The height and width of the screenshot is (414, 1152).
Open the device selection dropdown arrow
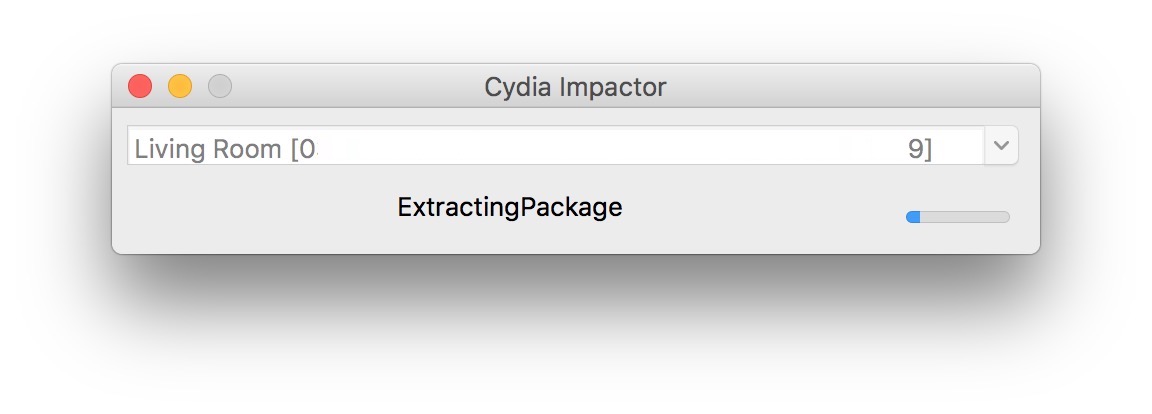1001,146
